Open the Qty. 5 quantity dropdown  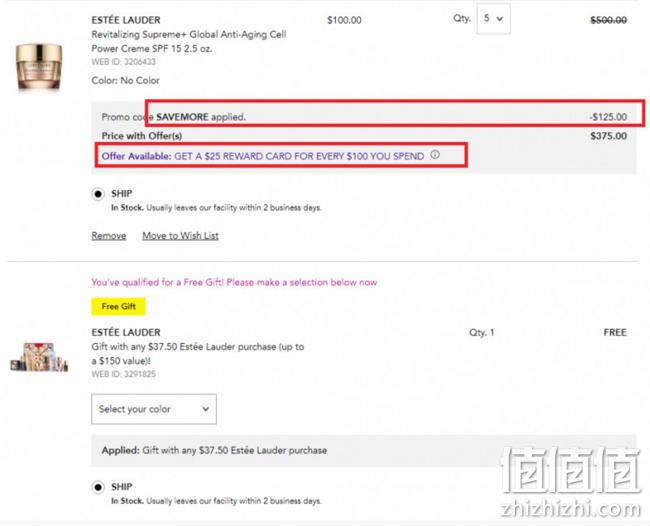coord(493,19)
